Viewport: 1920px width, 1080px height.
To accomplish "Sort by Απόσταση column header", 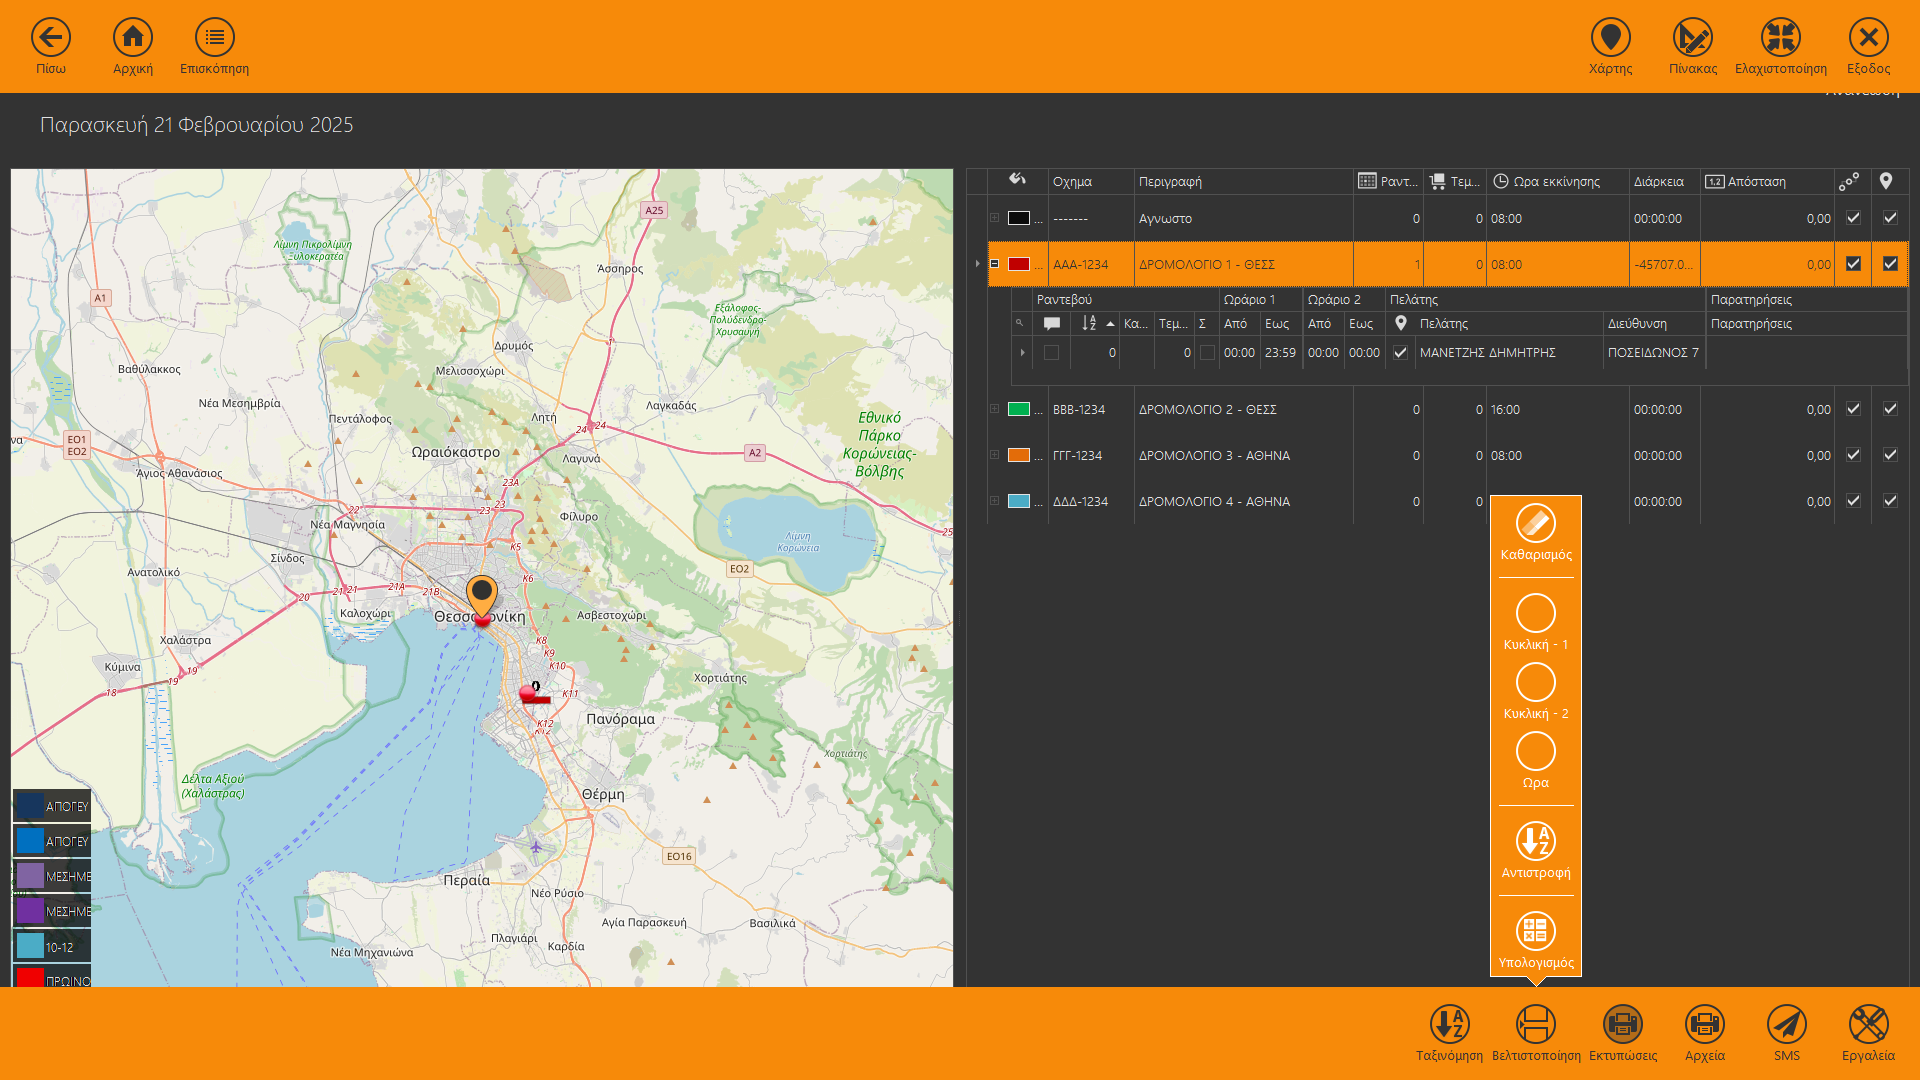I will (x=1767, y=181).
